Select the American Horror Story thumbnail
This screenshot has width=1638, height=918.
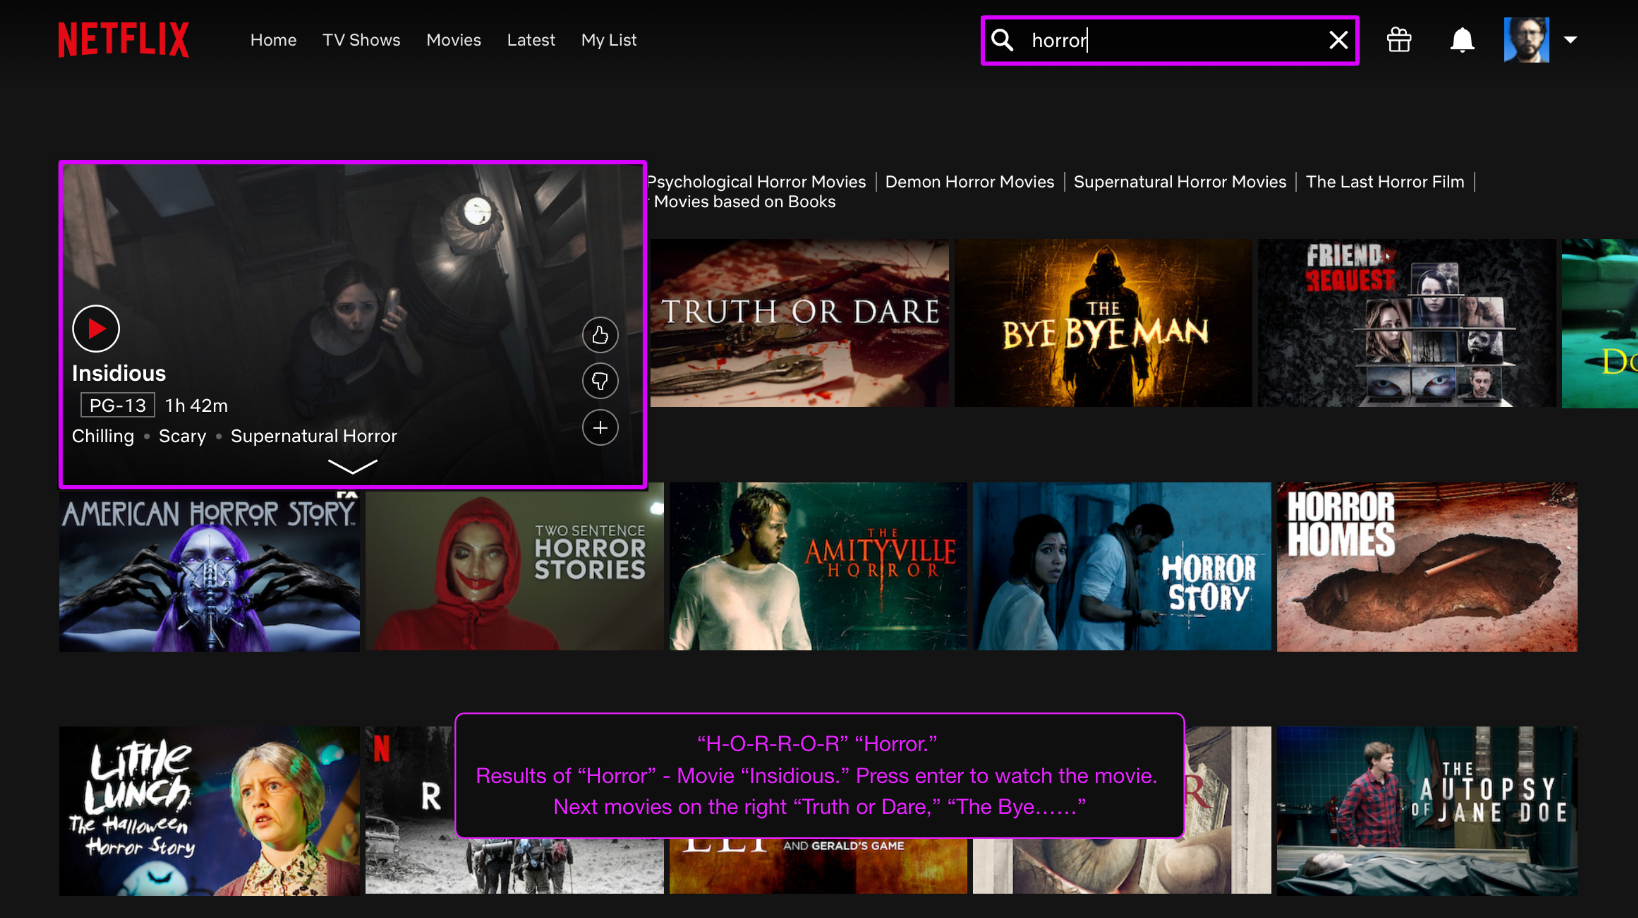[x=209, y=570]
